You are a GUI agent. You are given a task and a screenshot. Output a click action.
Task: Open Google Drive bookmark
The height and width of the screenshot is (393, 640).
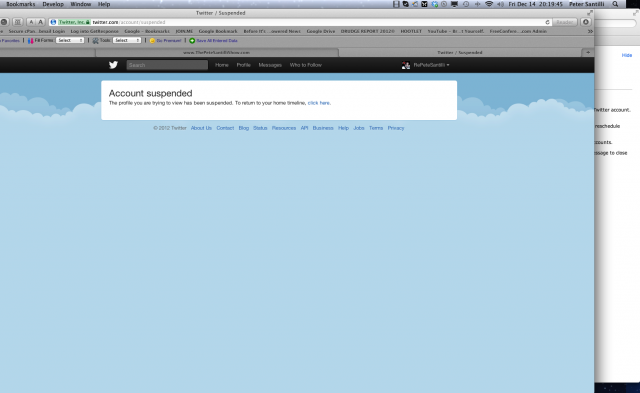(321, 31)
